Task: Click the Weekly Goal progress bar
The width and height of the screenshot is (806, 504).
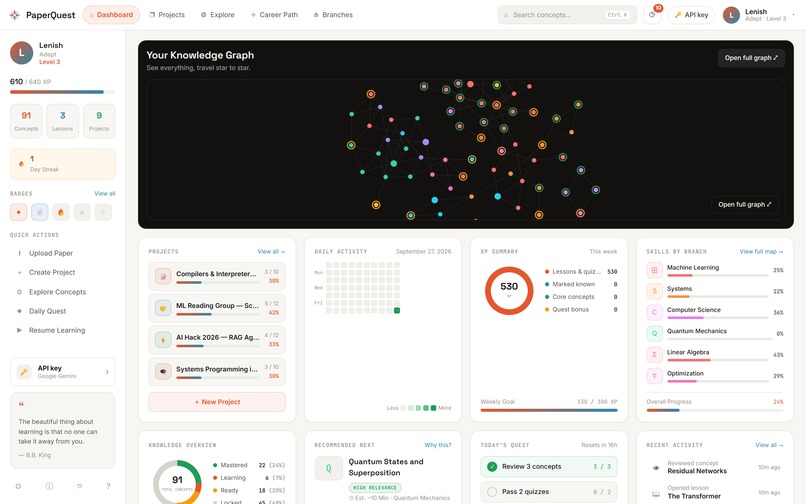Action: click(x=549, y=410)
